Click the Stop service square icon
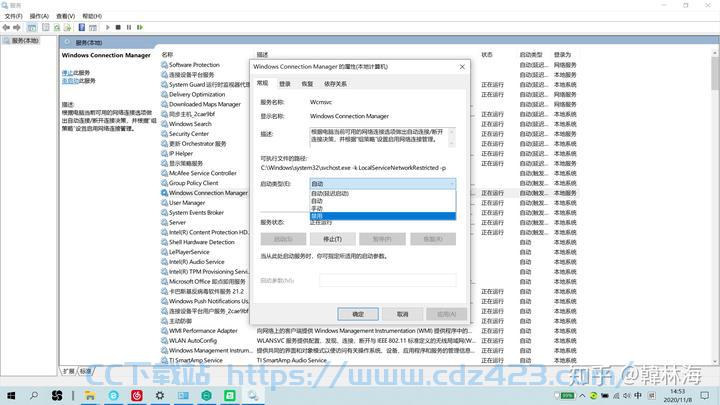 pyautogui.click(x=118, y=28)
